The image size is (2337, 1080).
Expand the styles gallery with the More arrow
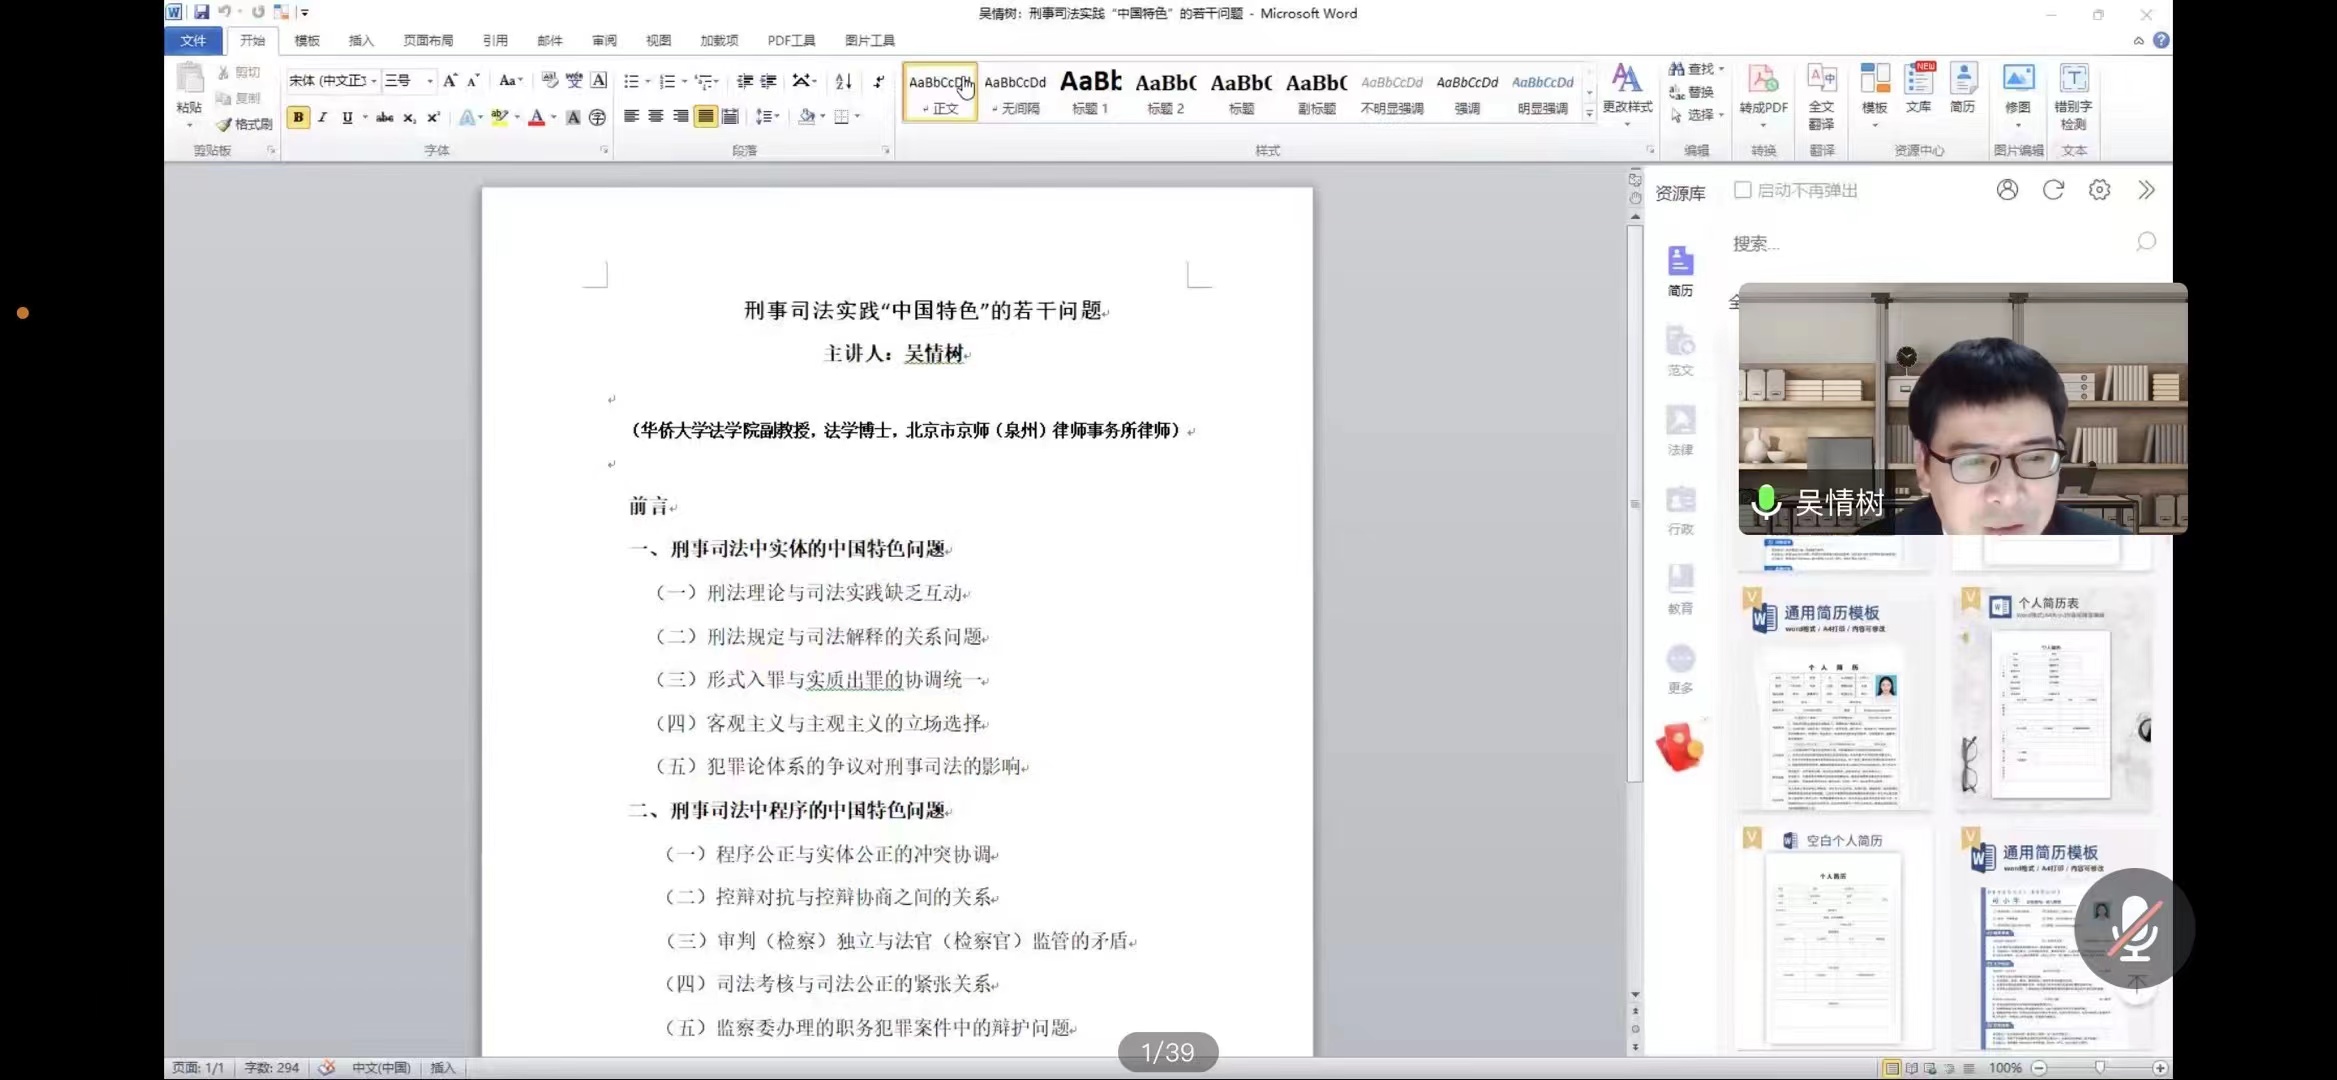coord(1589,114)
